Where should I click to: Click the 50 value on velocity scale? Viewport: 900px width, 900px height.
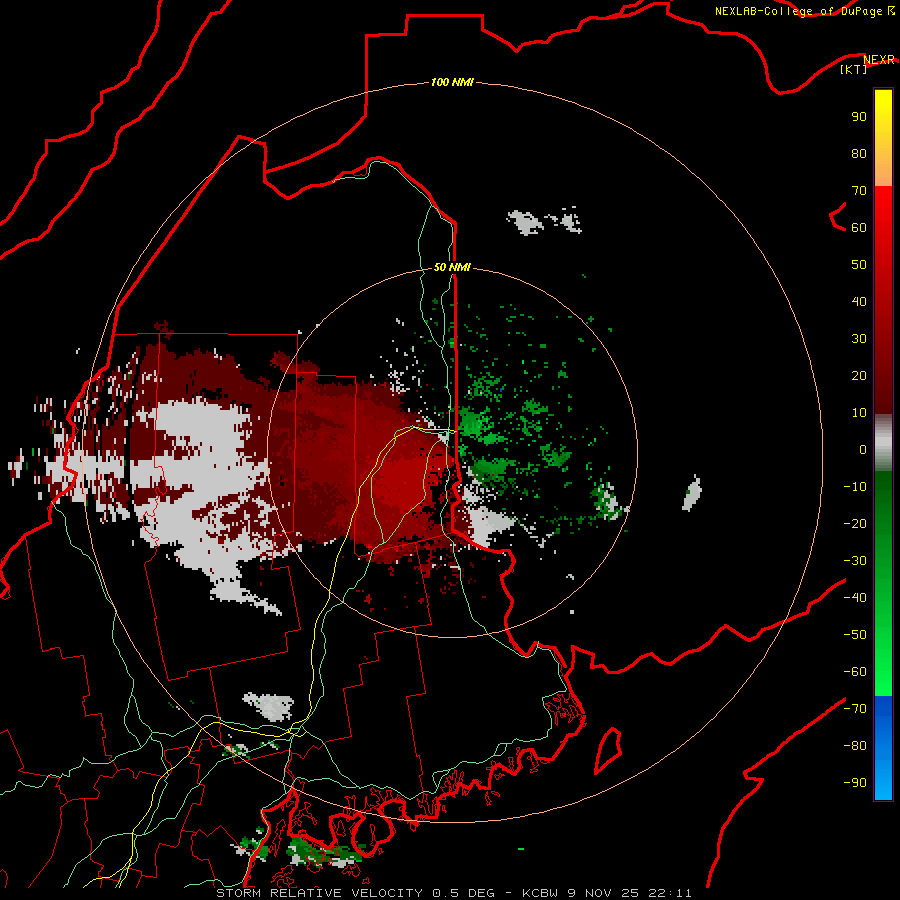[859, 265]
